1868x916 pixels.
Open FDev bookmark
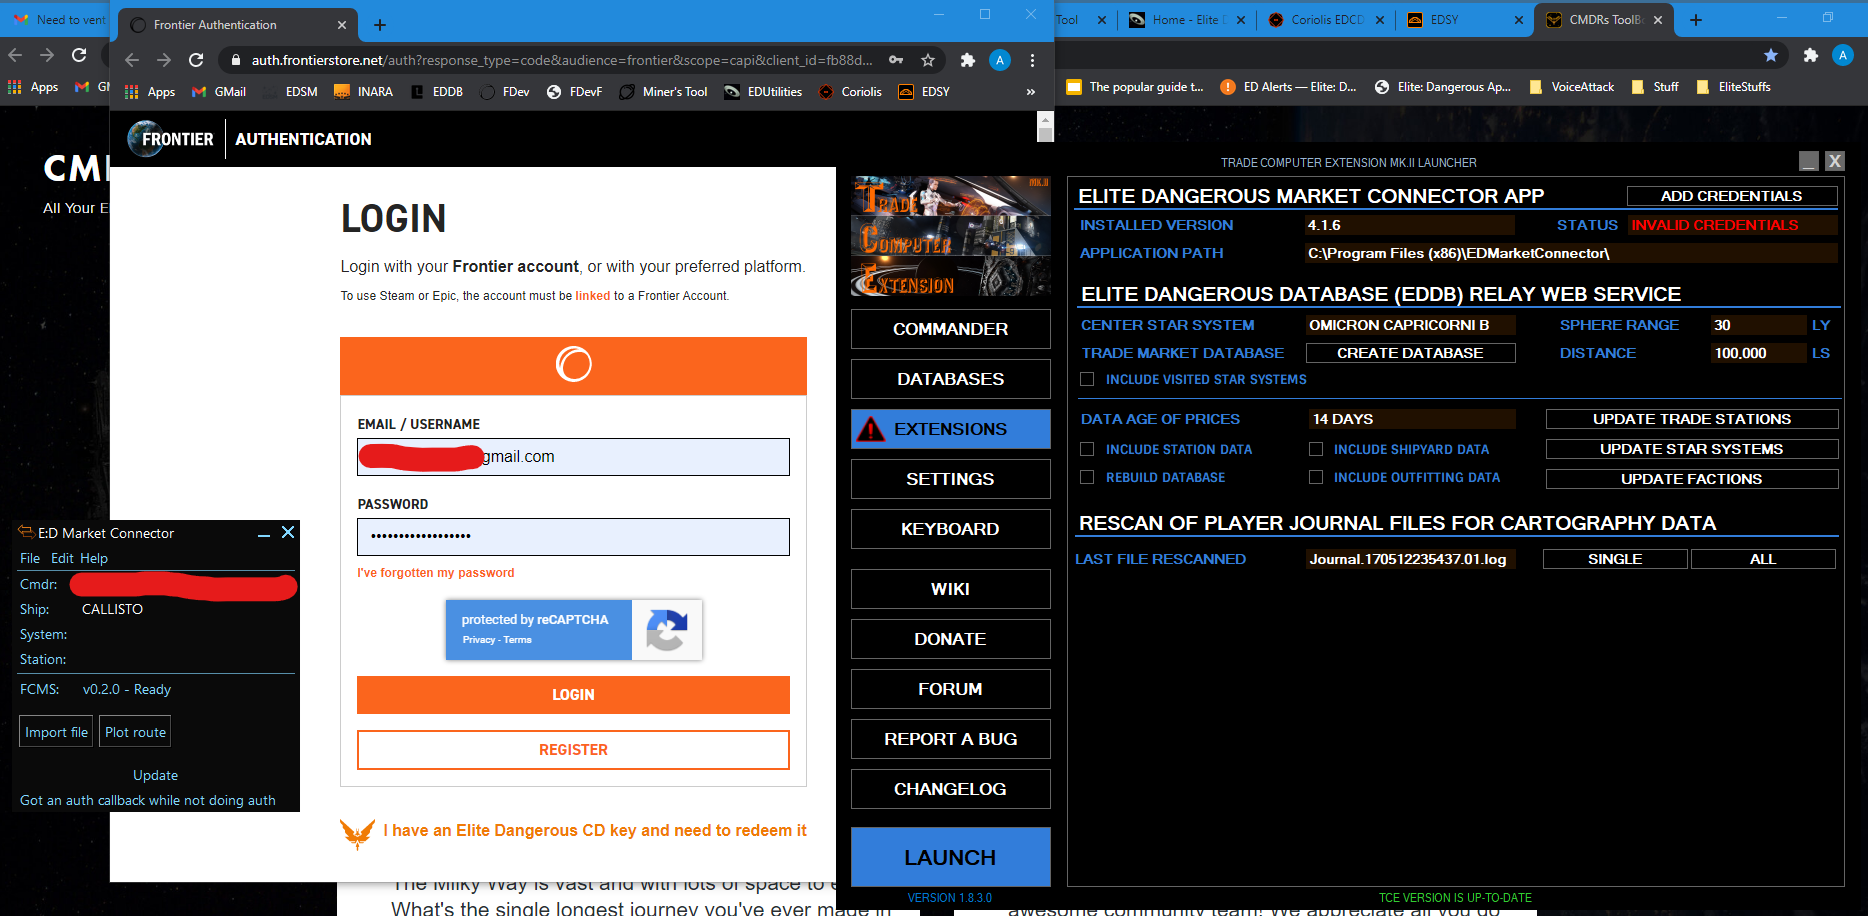pos(505,92)
